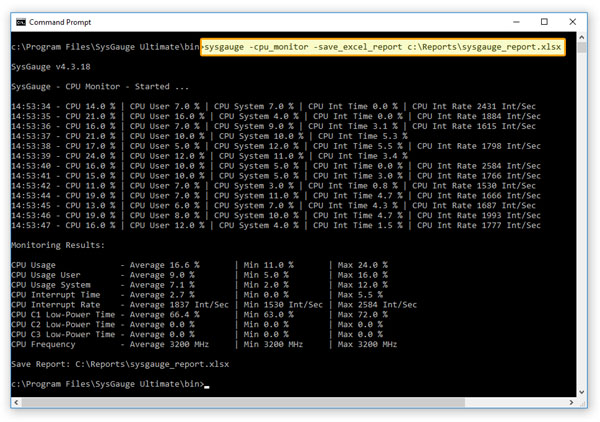Click the vertical scrollbar down arrow

(x=582, y=392)
